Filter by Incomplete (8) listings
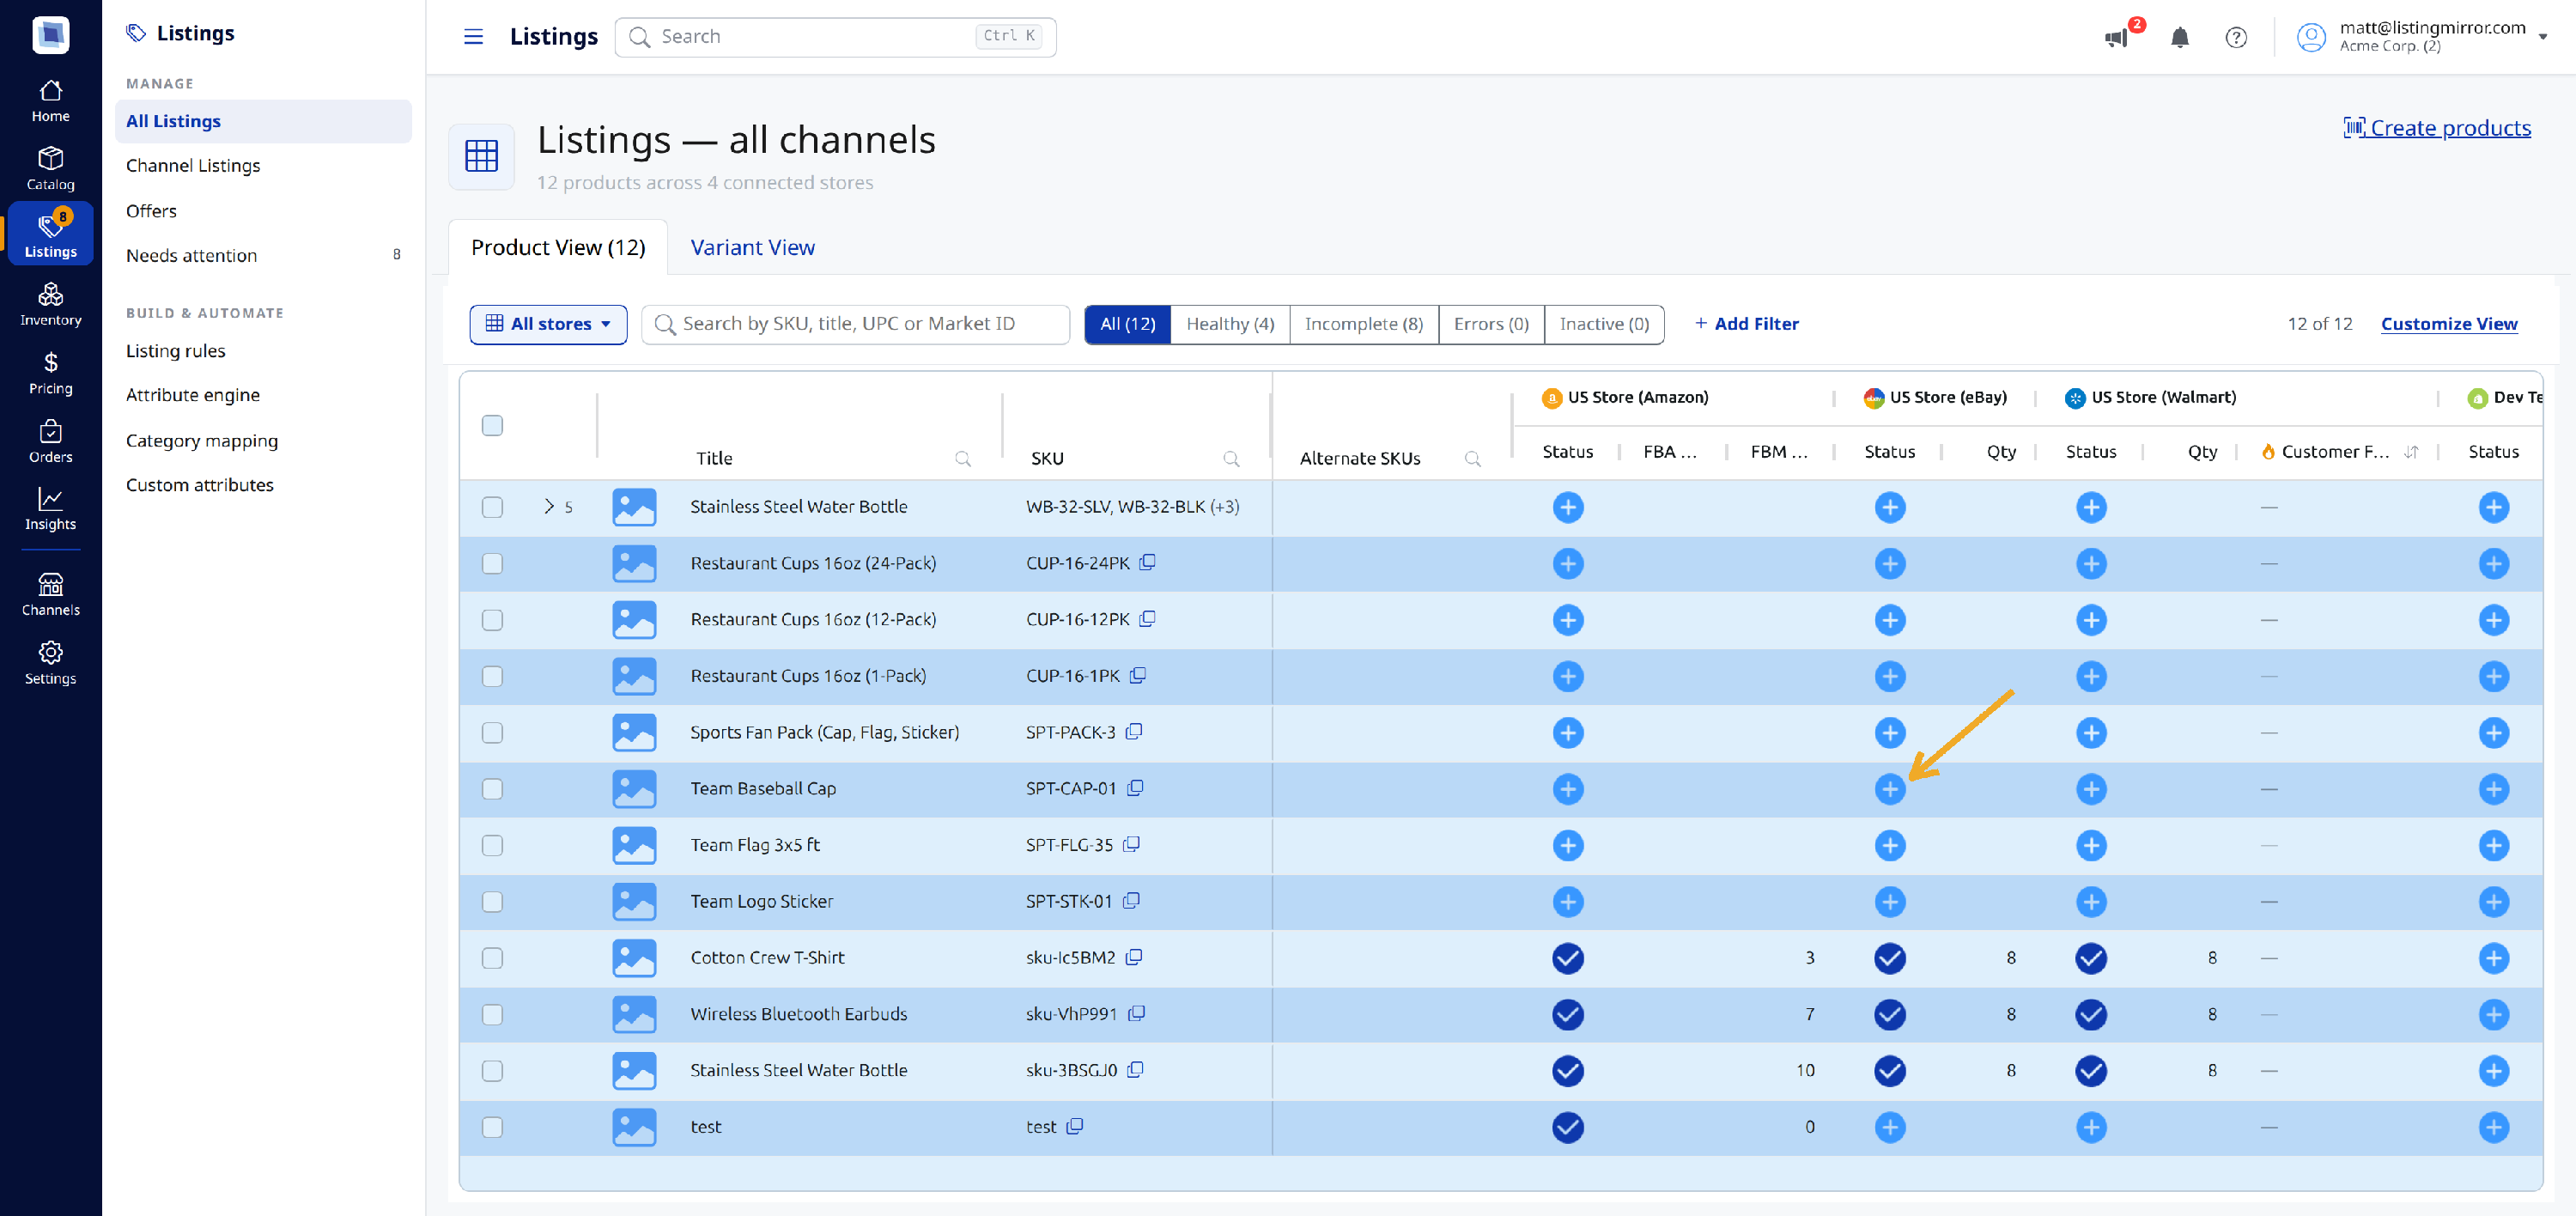Image resolution: width=2576 pixels, height=1216 pixels. pos(1363,324)
